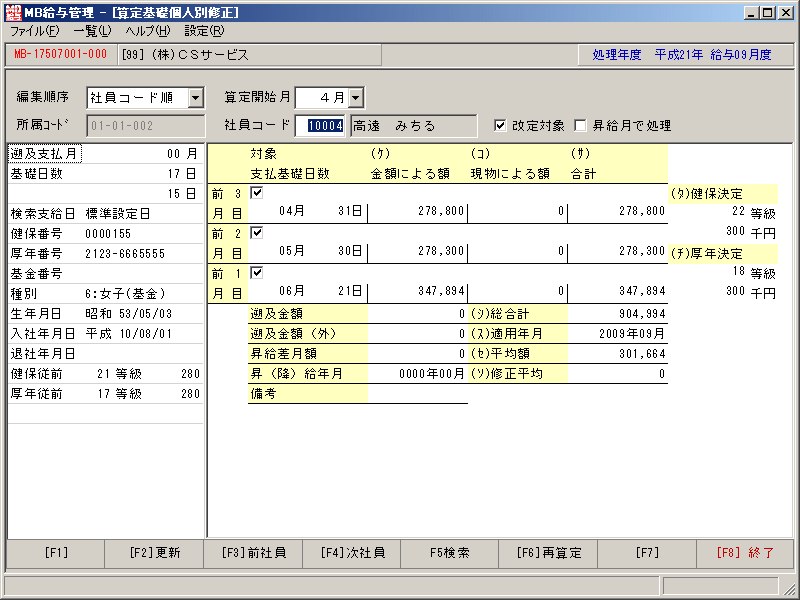Click the 備考 remarks field
Screen dimensions: 800x600
[x=417, y=394]
